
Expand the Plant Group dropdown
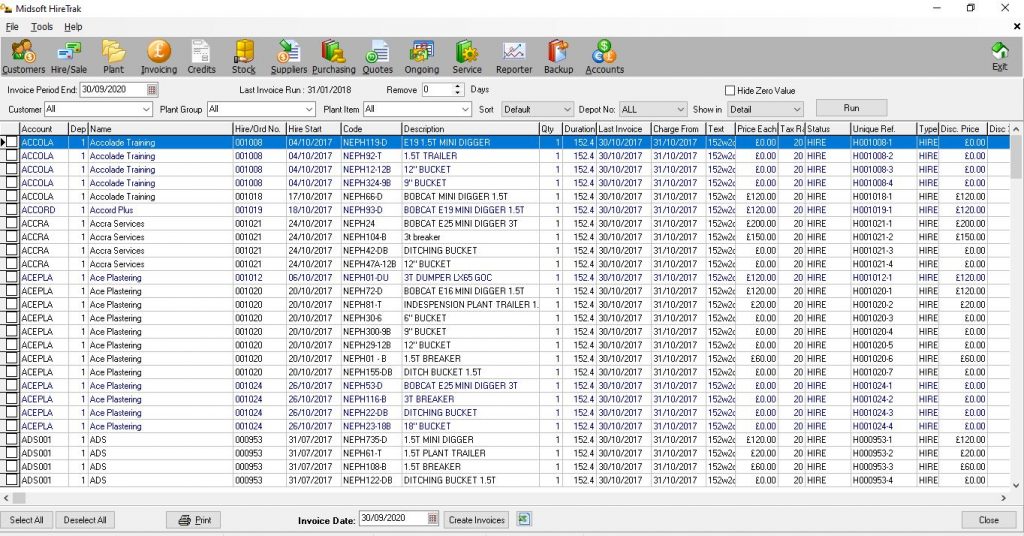click(309, 109)
